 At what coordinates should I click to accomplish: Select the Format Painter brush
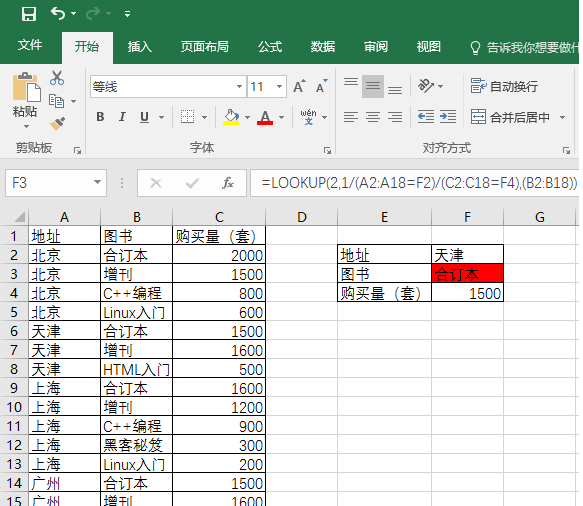pyautogui.click(x=57, y=123)
